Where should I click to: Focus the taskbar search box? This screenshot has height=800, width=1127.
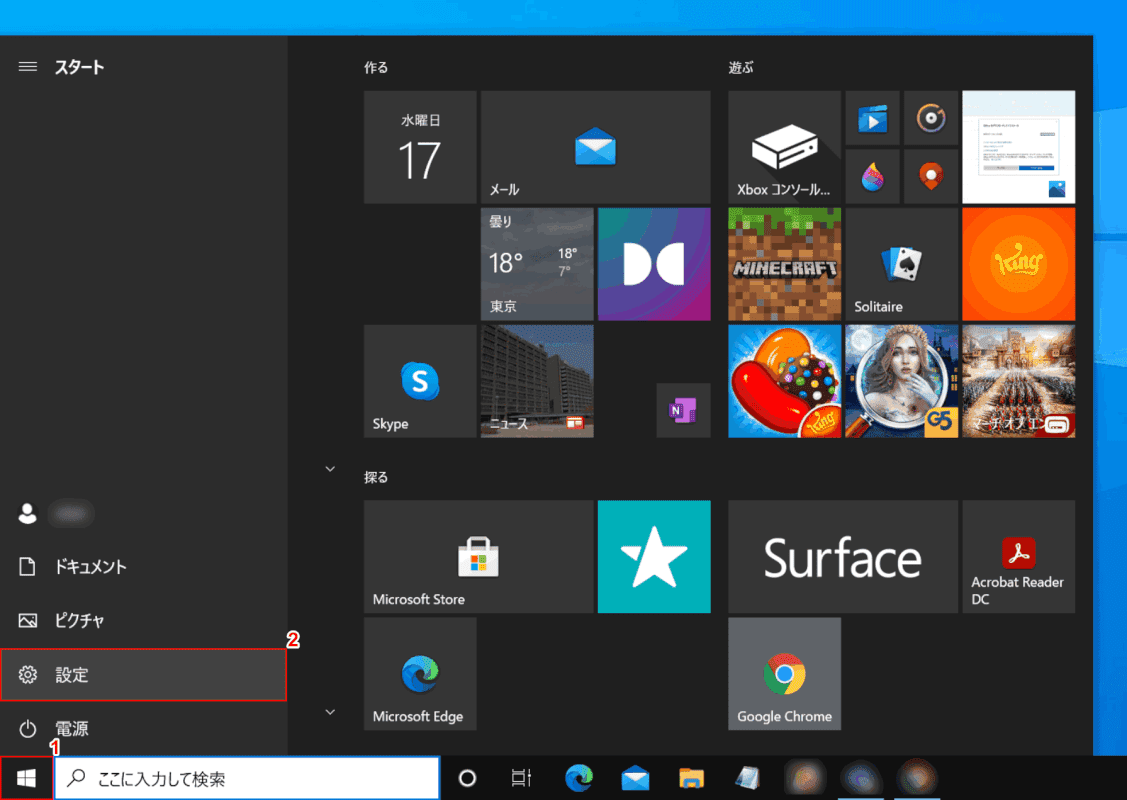click(x=247, y=778)
